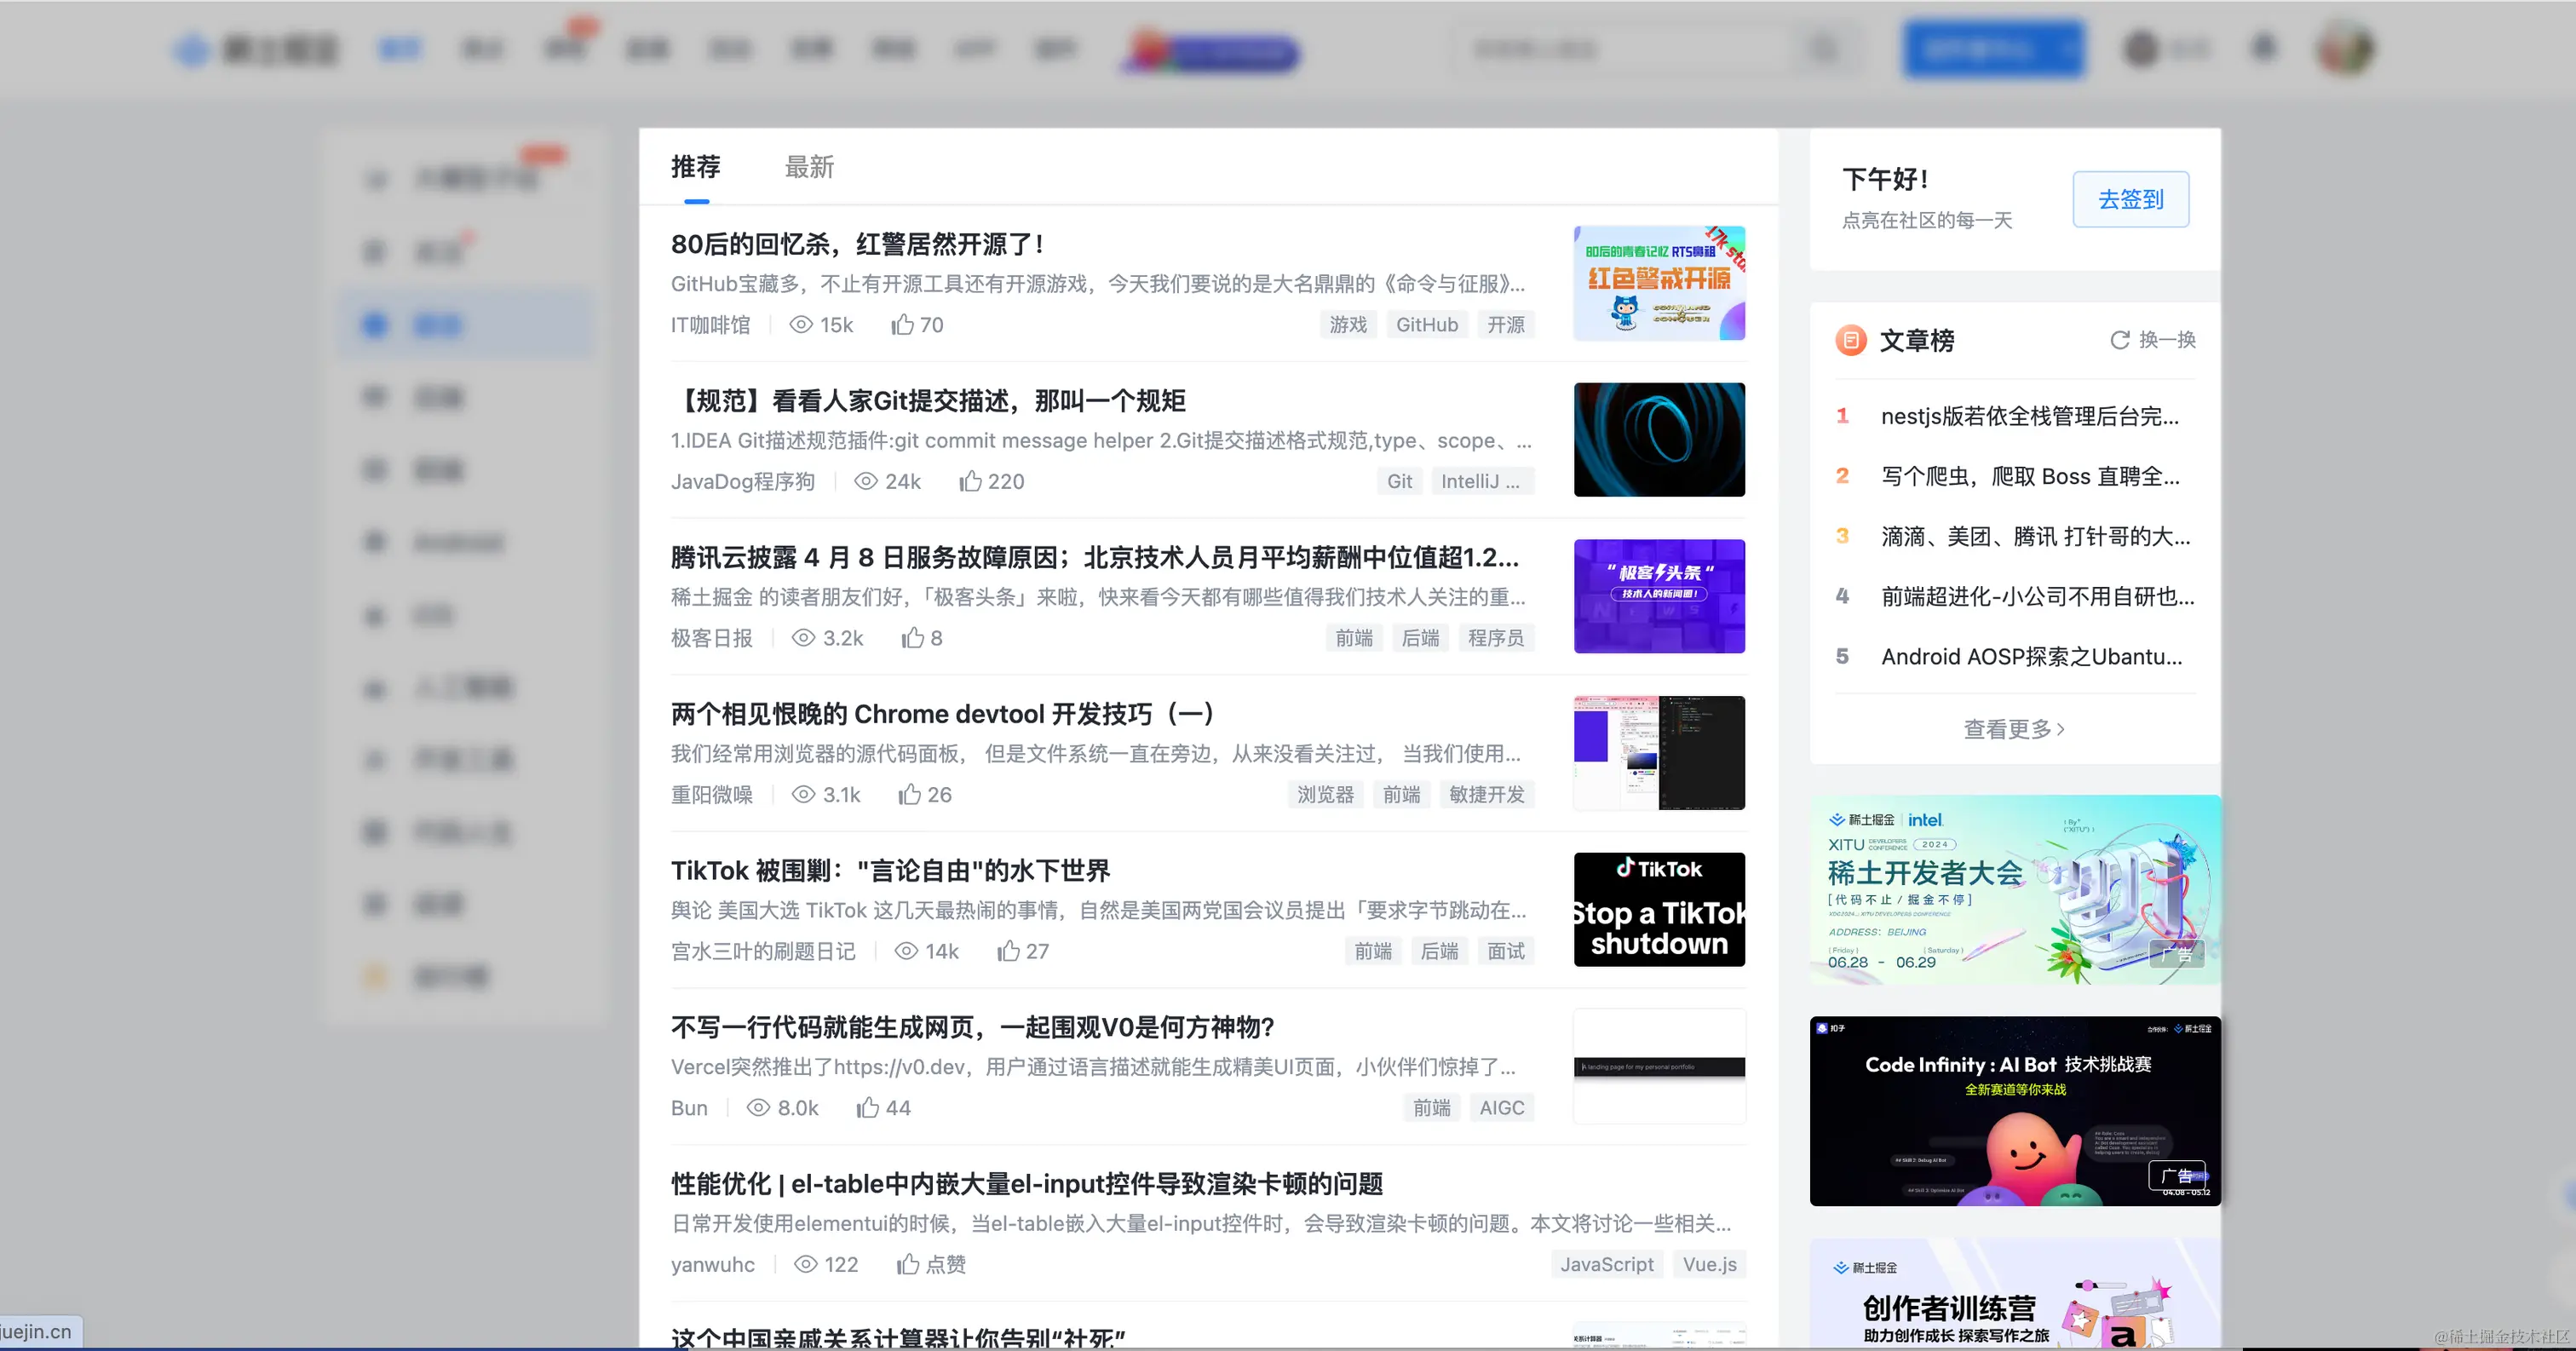
Task: Open the 创作者训练营 banner
Action: [2014, 1293]
